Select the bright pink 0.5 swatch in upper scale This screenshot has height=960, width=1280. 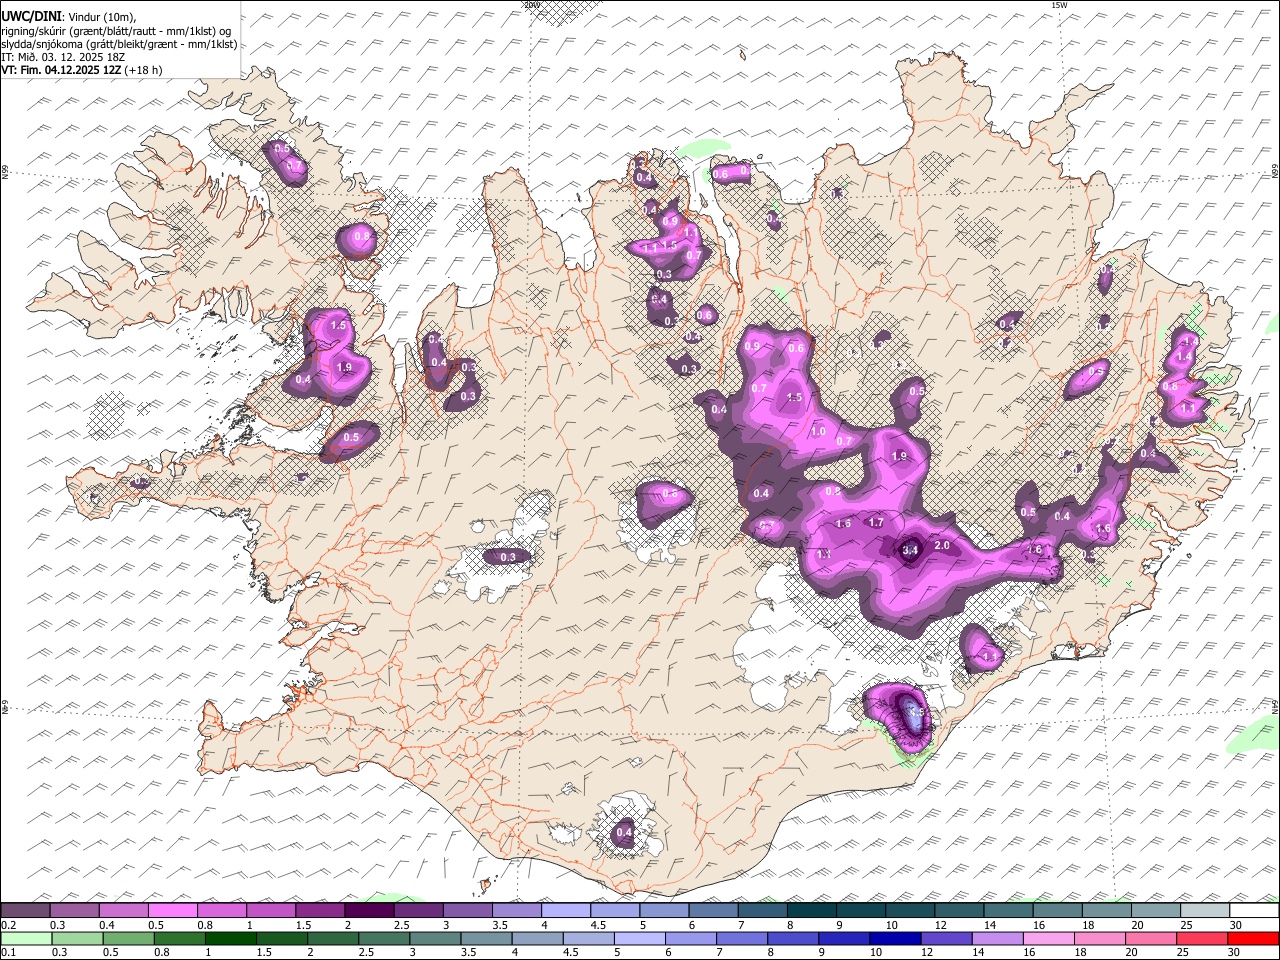pos(173,910)
